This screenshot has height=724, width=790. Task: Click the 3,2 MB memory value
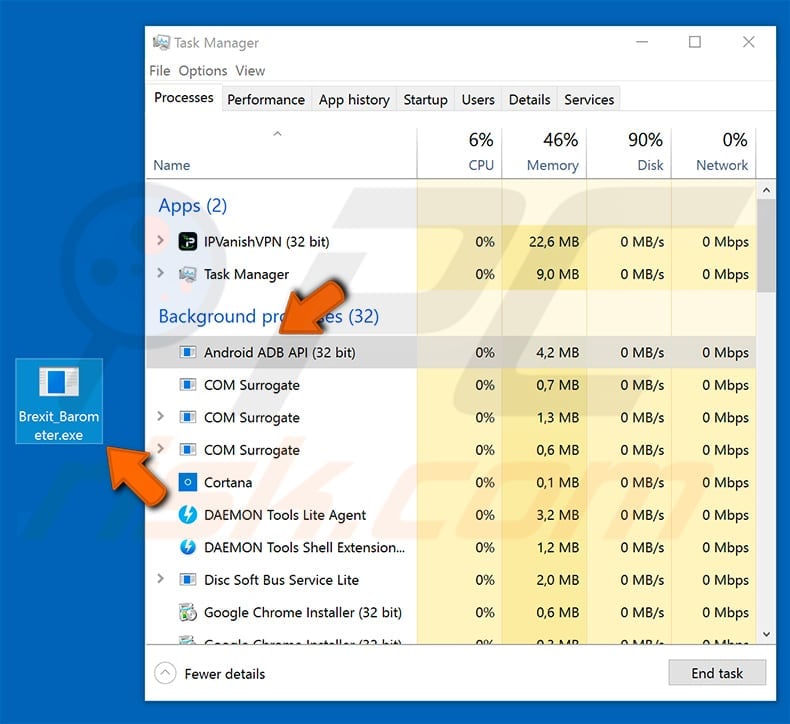pos(557,515)
